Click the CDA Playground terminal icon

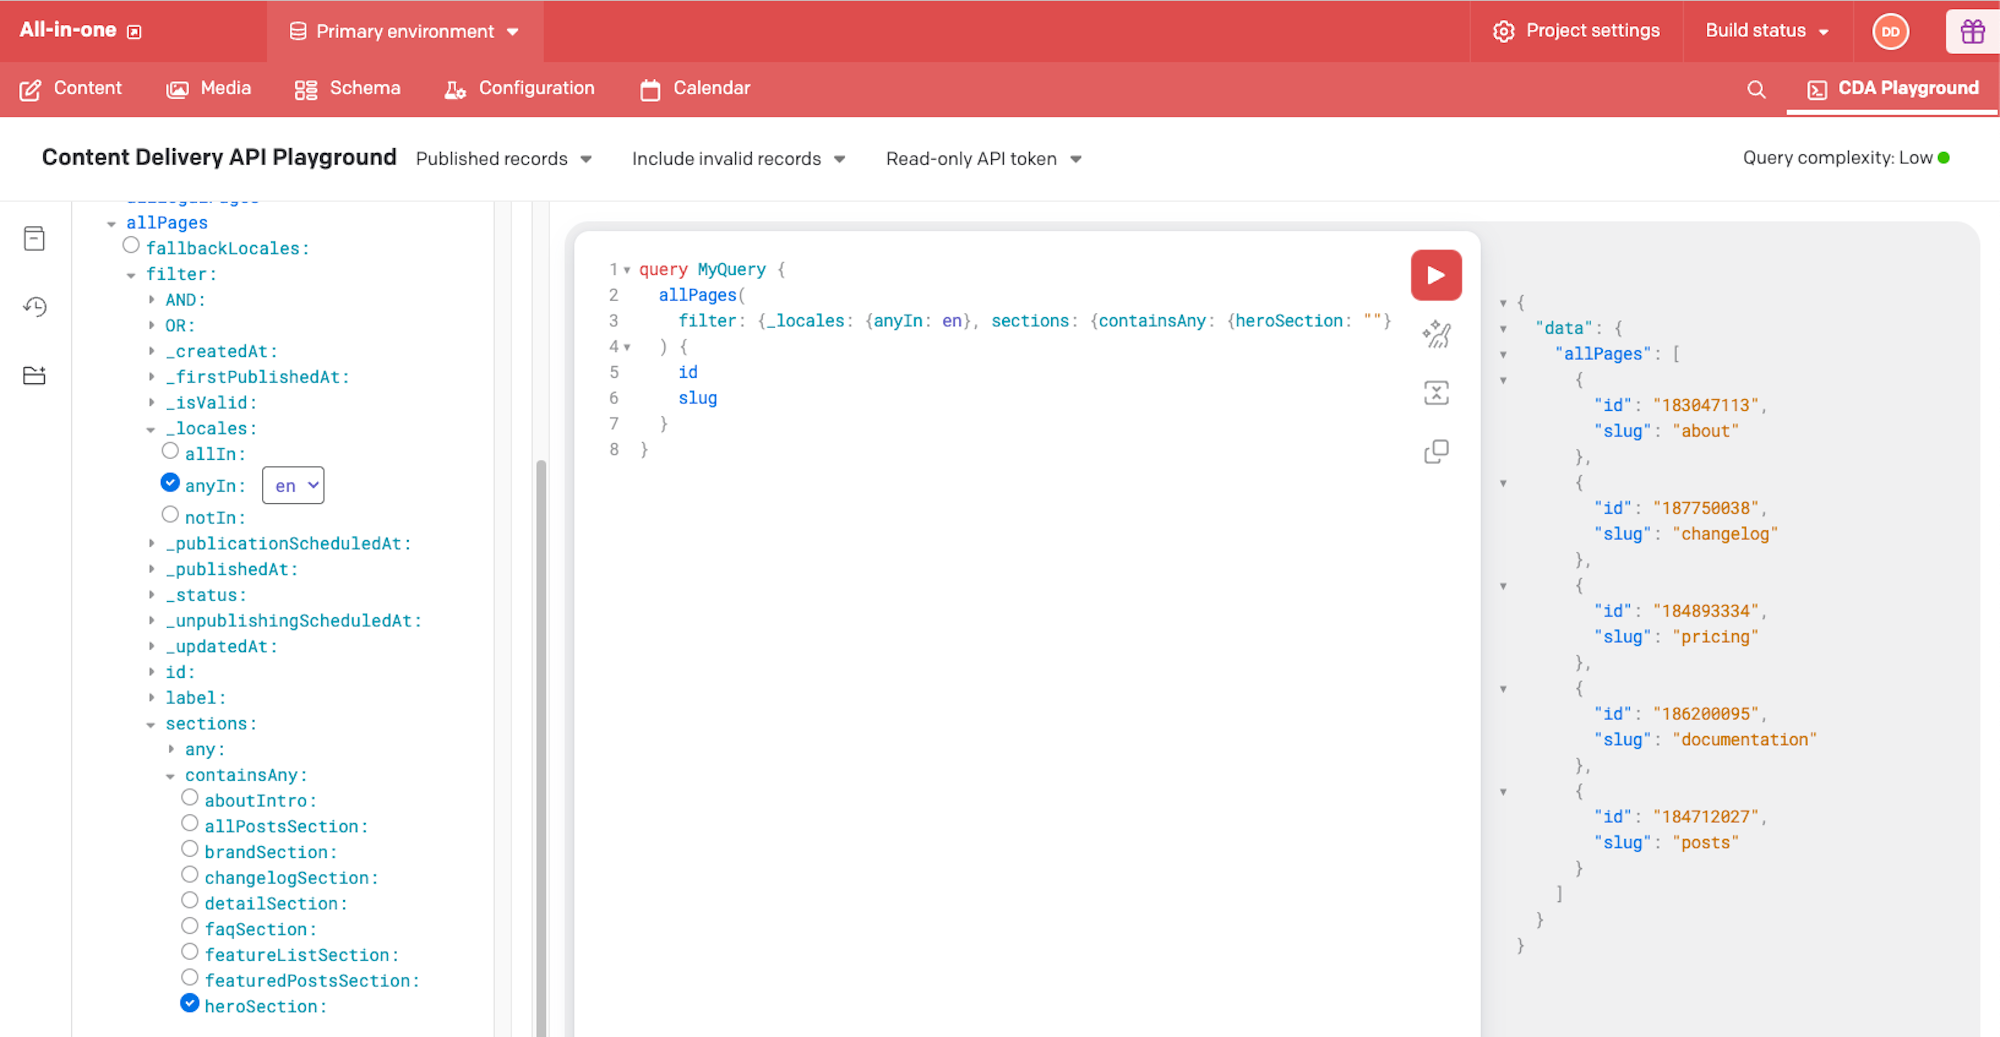pos(1817,90)
